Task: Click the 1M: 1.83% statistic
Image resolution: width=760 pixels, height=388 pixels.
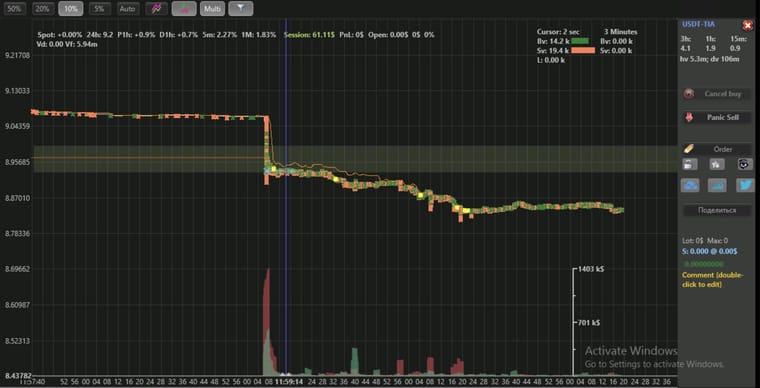Action: [259, 35]
